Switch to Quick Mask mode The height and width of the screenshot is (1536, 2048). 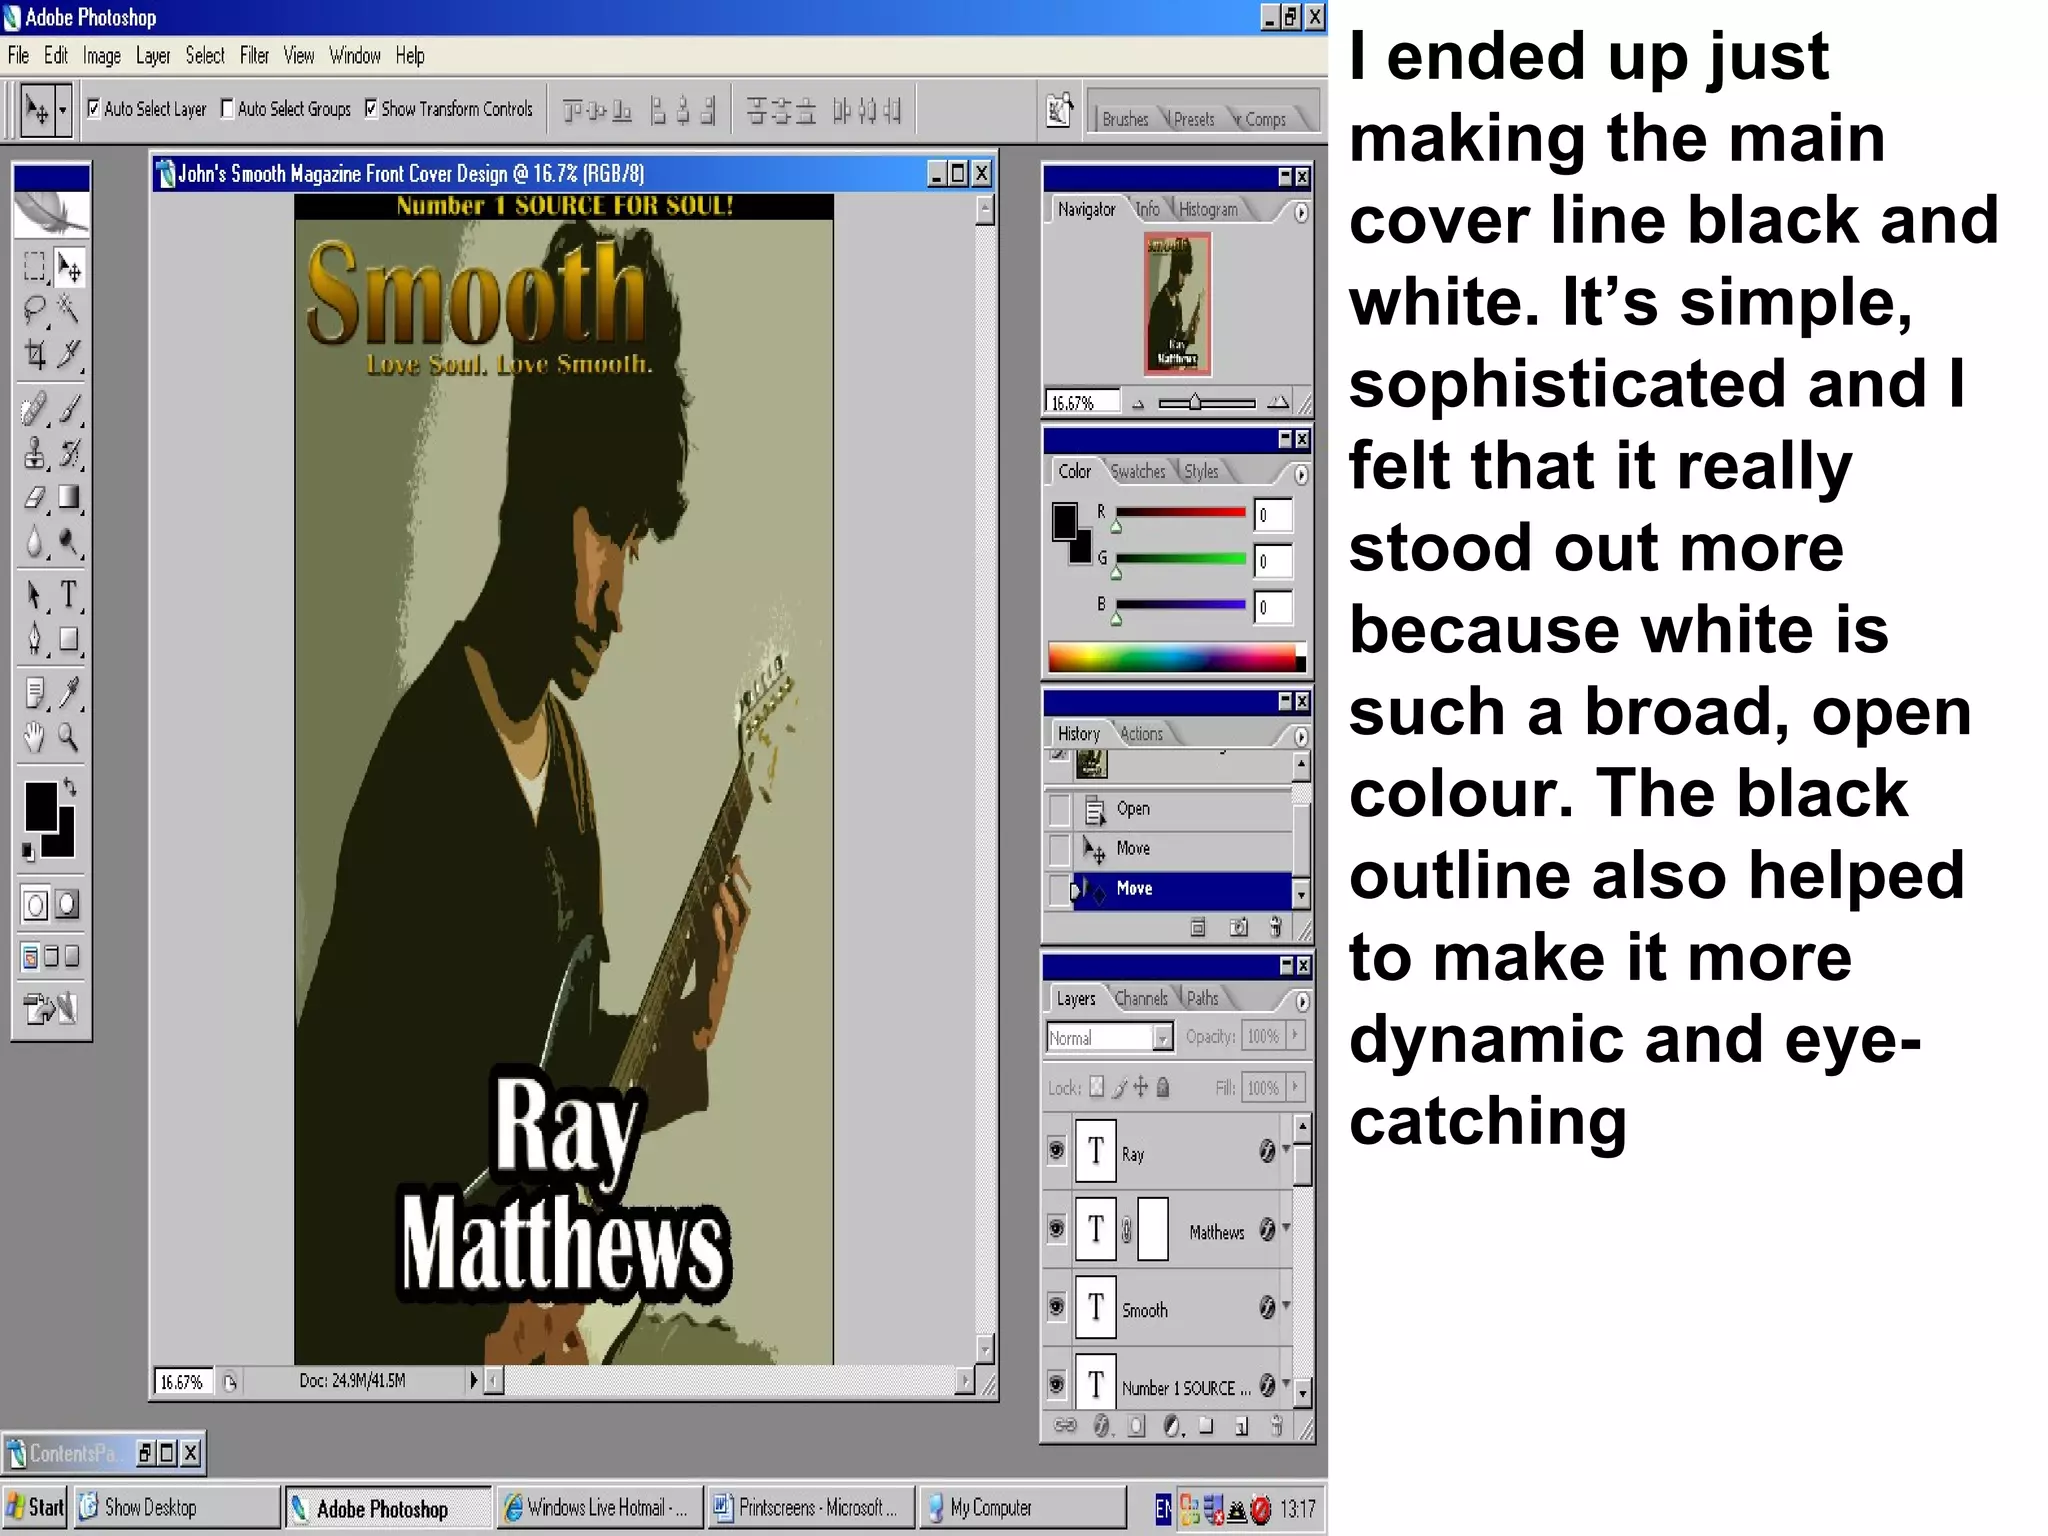(x=68, y=905)
